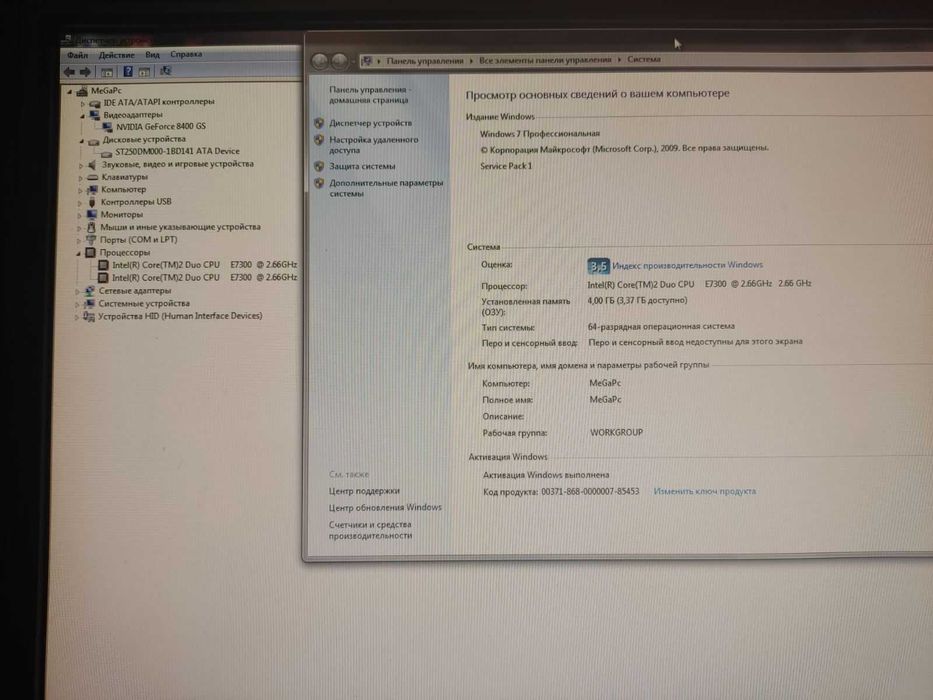Open the Справка menu
Image resolution: width=933 pixels, height=700 pixels.
pyautogui.click(x=186, y=54)
